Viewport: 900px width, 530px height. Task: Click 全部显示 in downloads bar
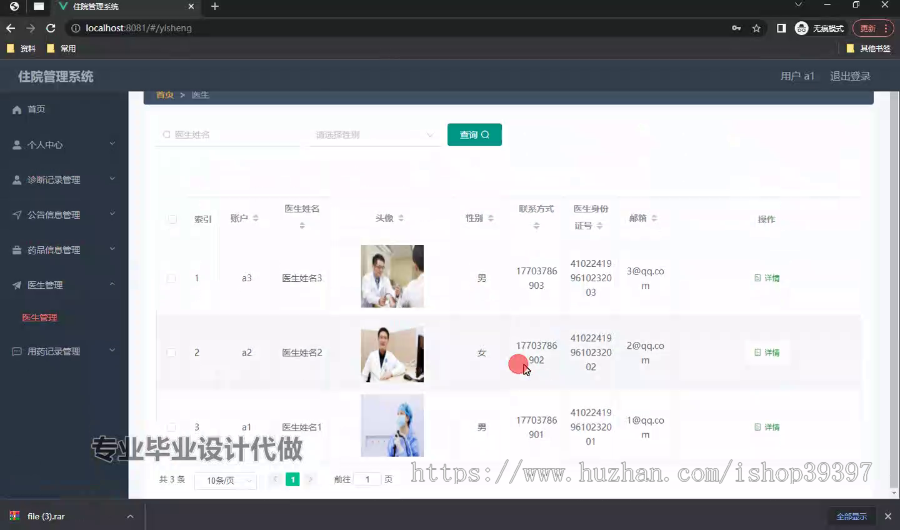click(852, 516)
